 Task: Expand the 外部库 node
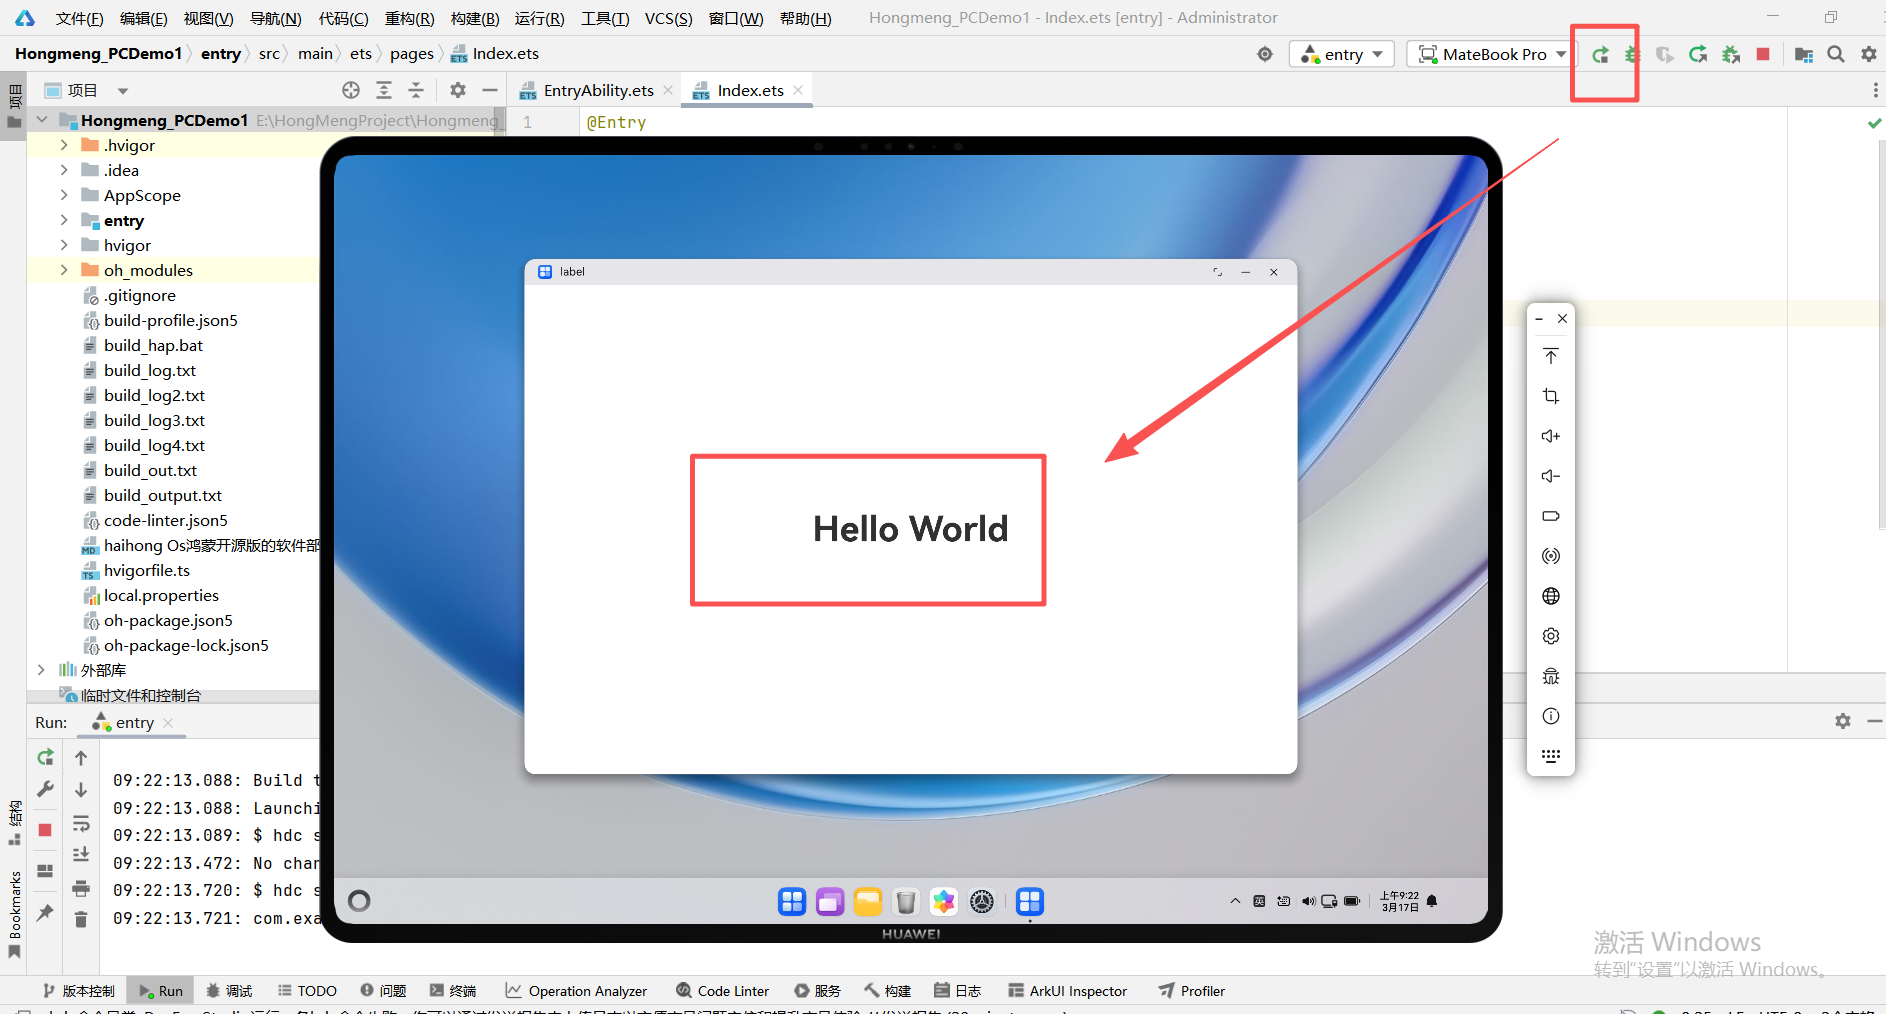41,670
